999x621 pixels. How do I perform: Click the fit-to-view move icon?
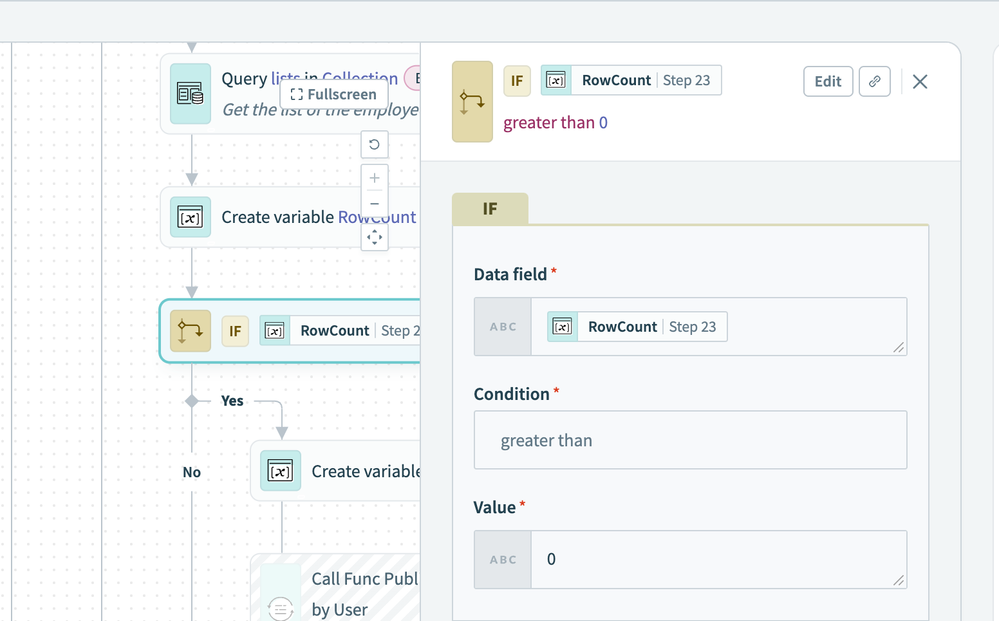374,237
